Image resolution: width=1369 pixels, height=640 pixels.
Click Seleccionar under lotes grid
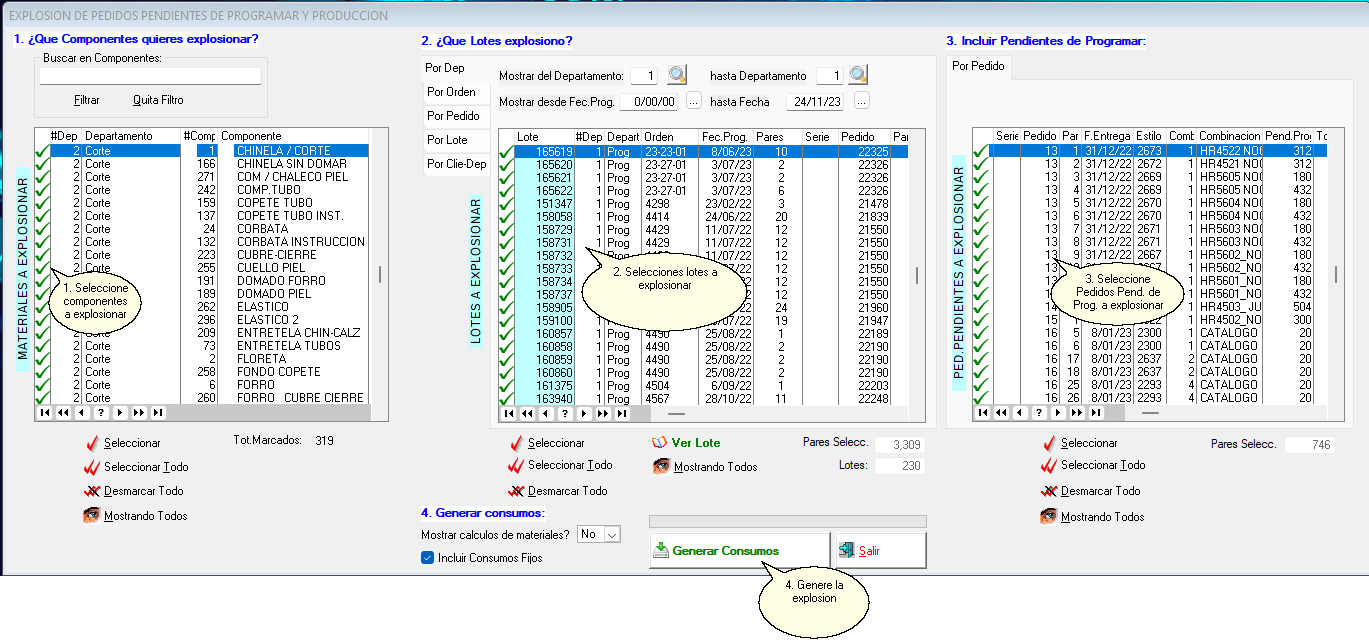(x=546, y=443)
